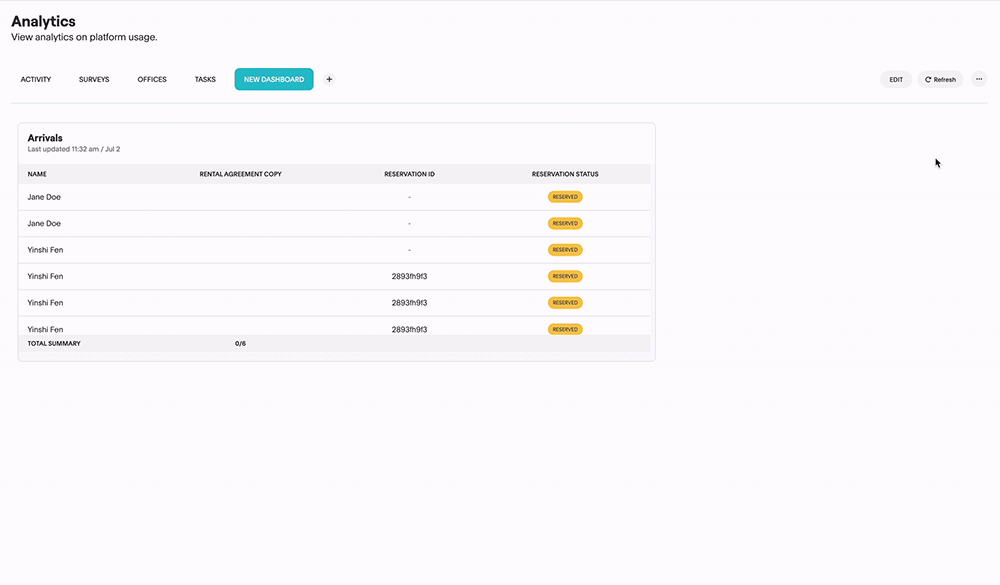This screenshot has width=1000, height=585.
Task: Click the 0/6 total summary value
Action: point(240,343)
